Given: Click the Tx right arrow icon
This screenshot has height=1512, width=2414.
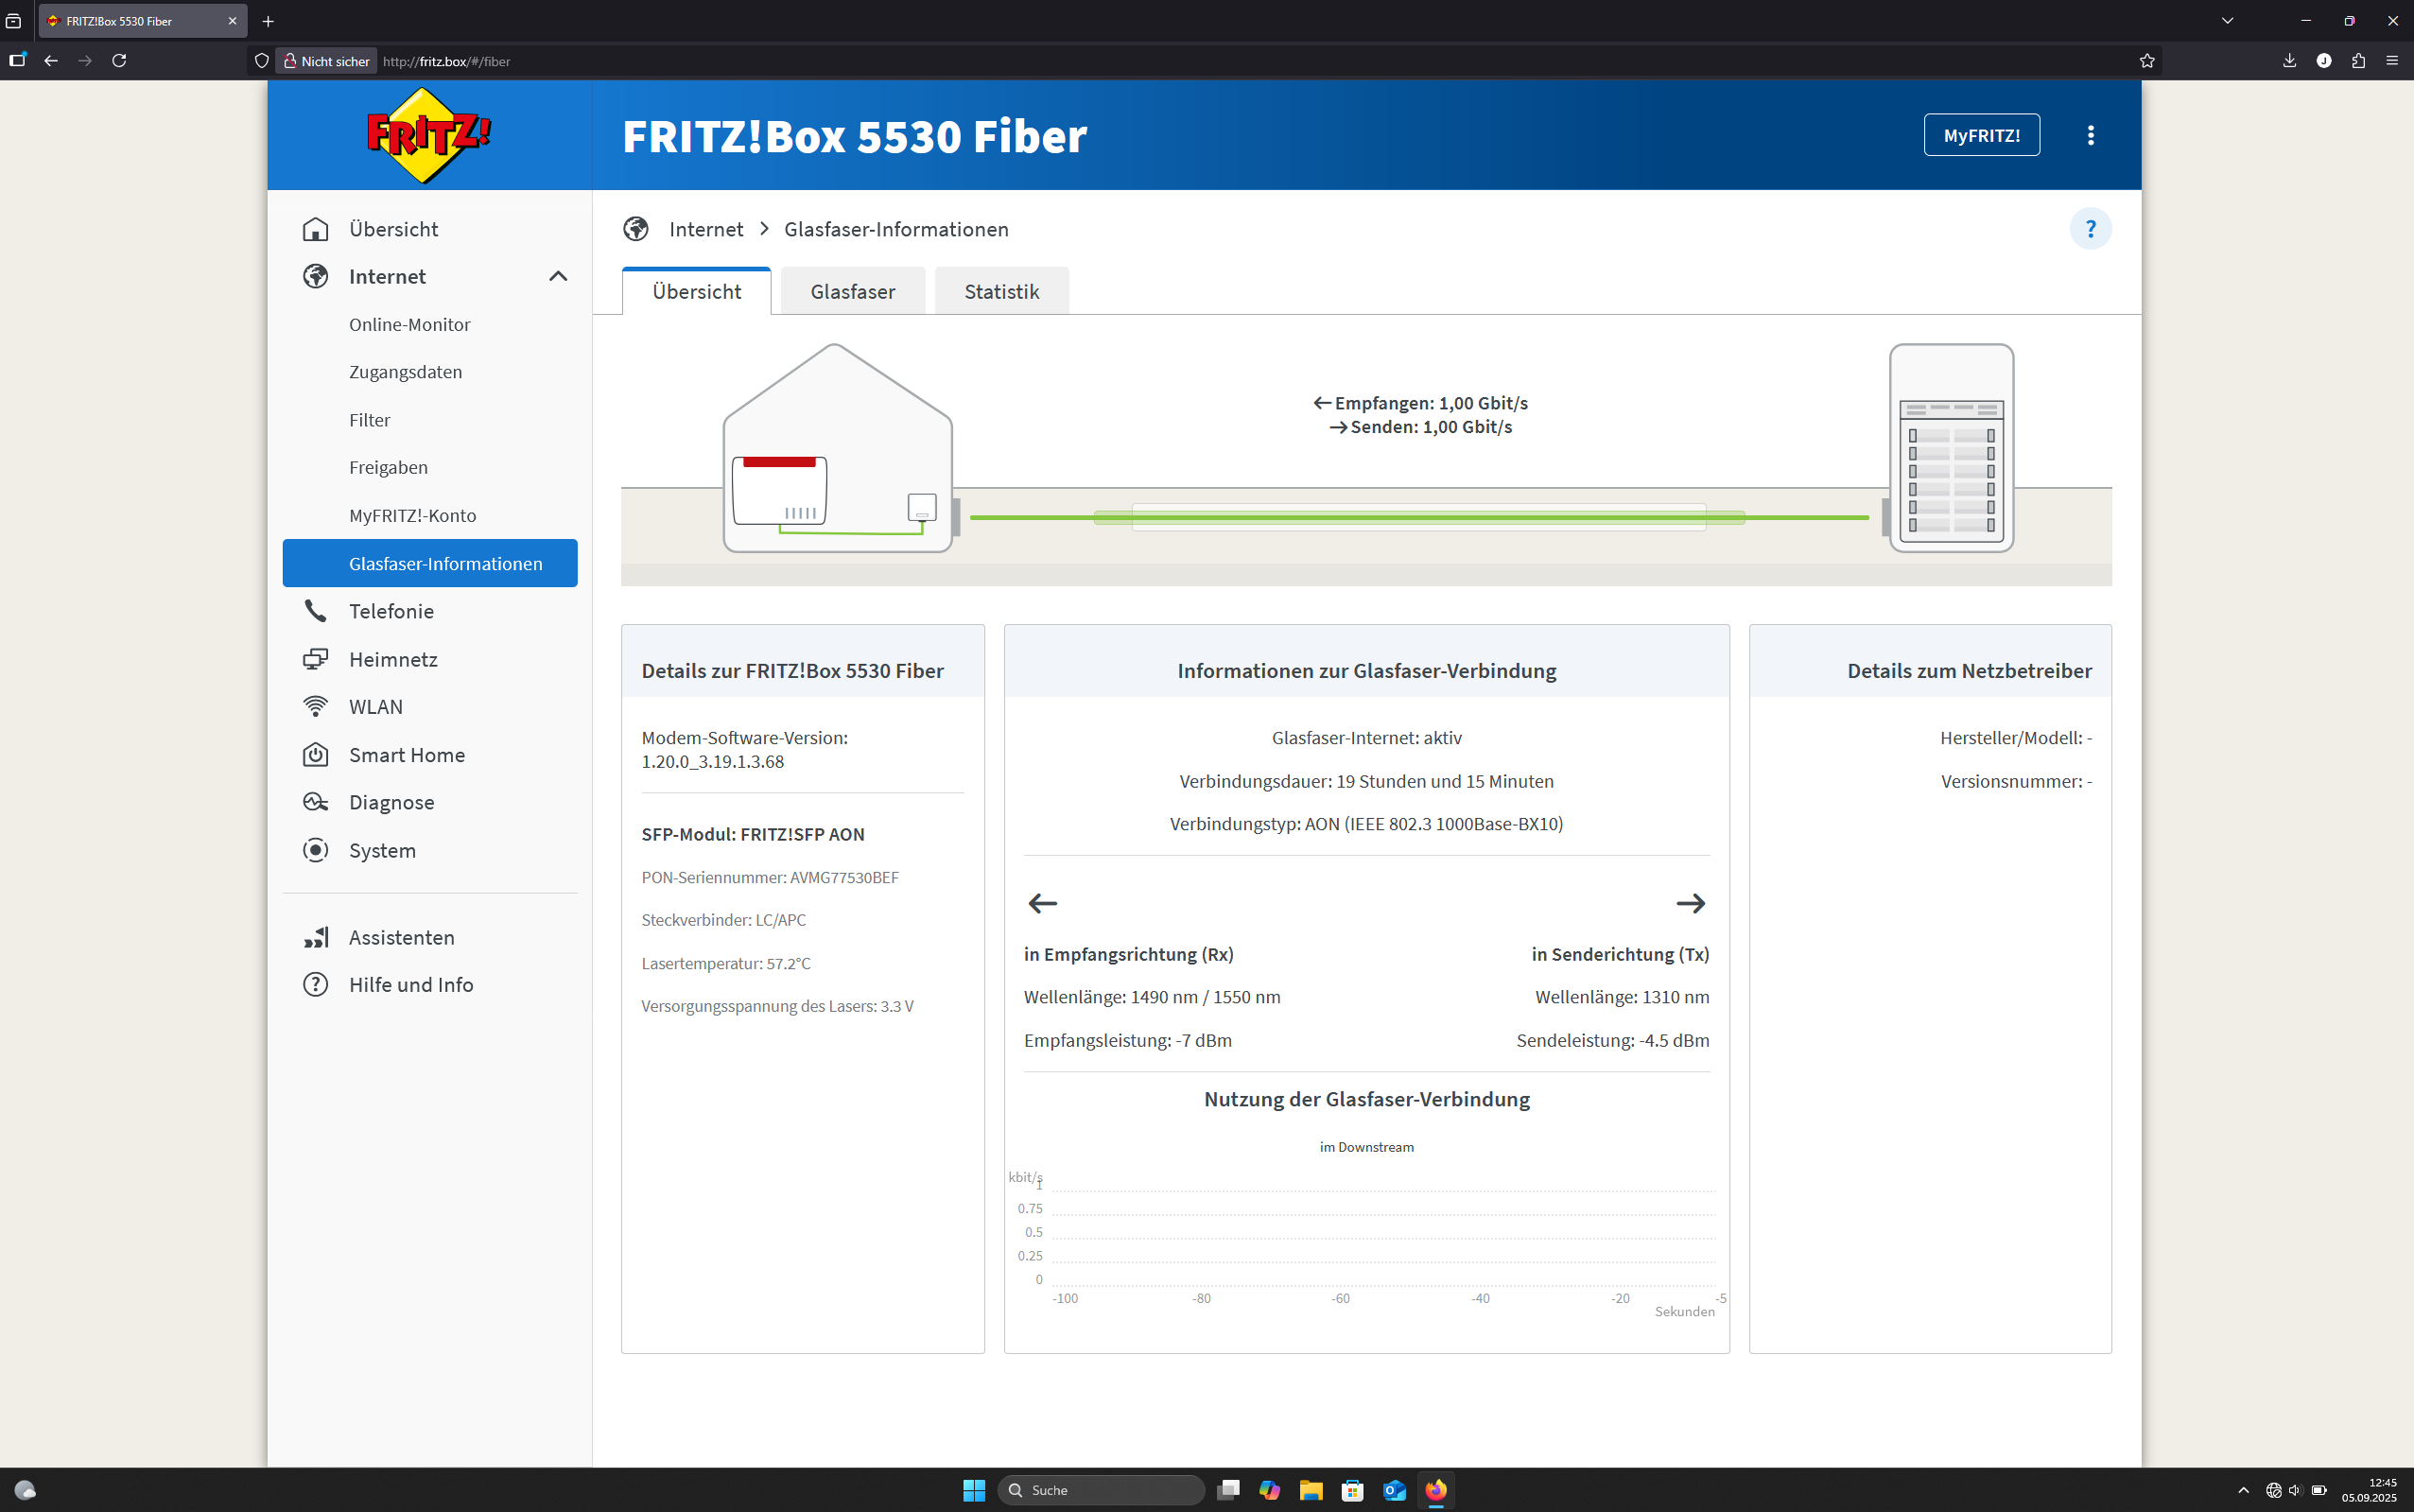Looking at the screenshot, I should coord(1690,904).
